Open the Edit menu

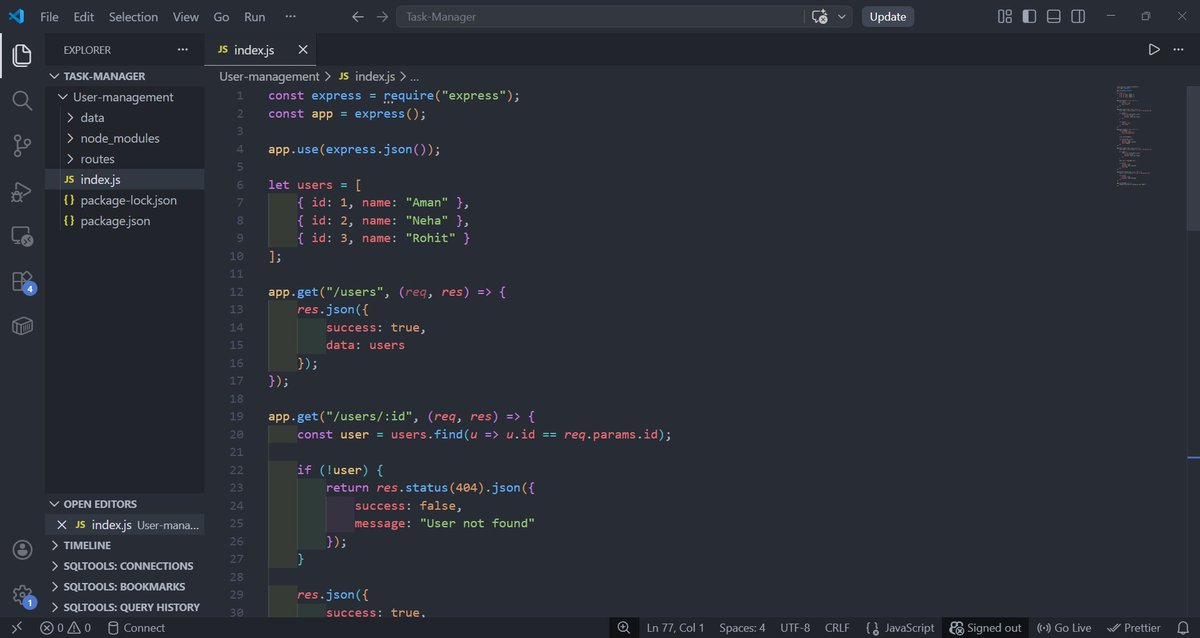pyautogui.click(x=83, y=16)
